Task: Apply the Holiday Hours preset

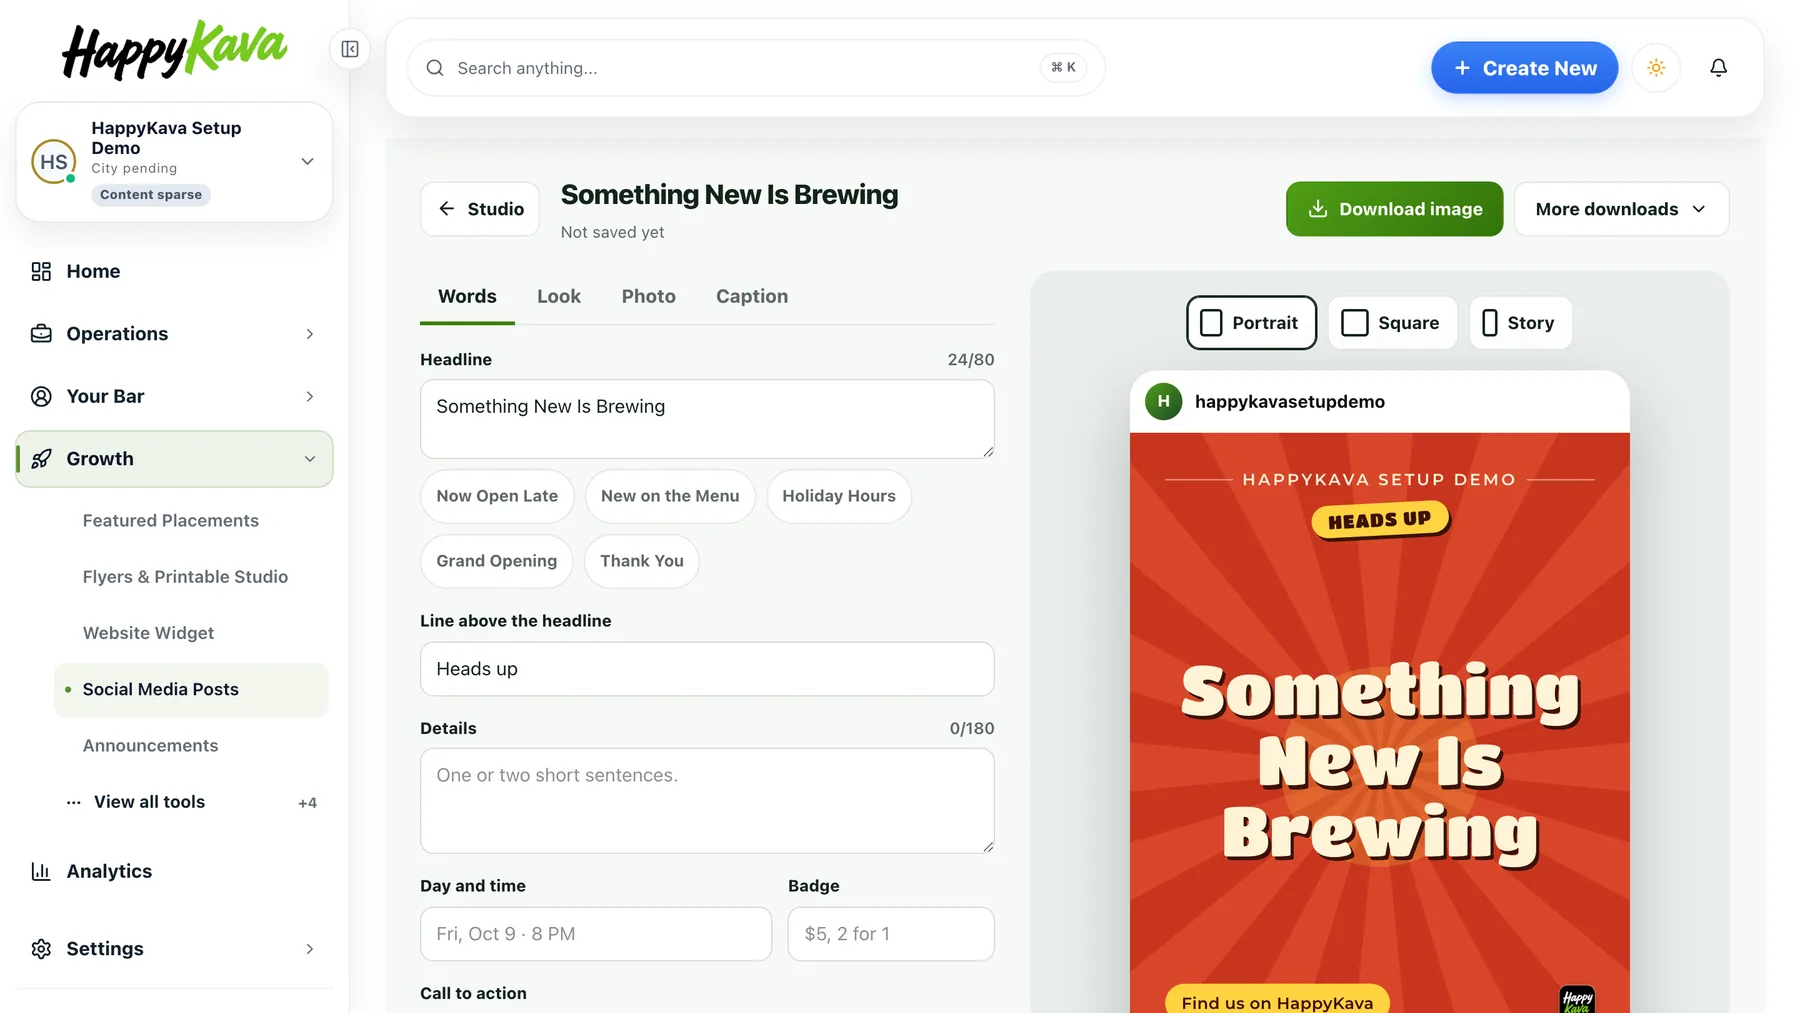Action: 839,496
